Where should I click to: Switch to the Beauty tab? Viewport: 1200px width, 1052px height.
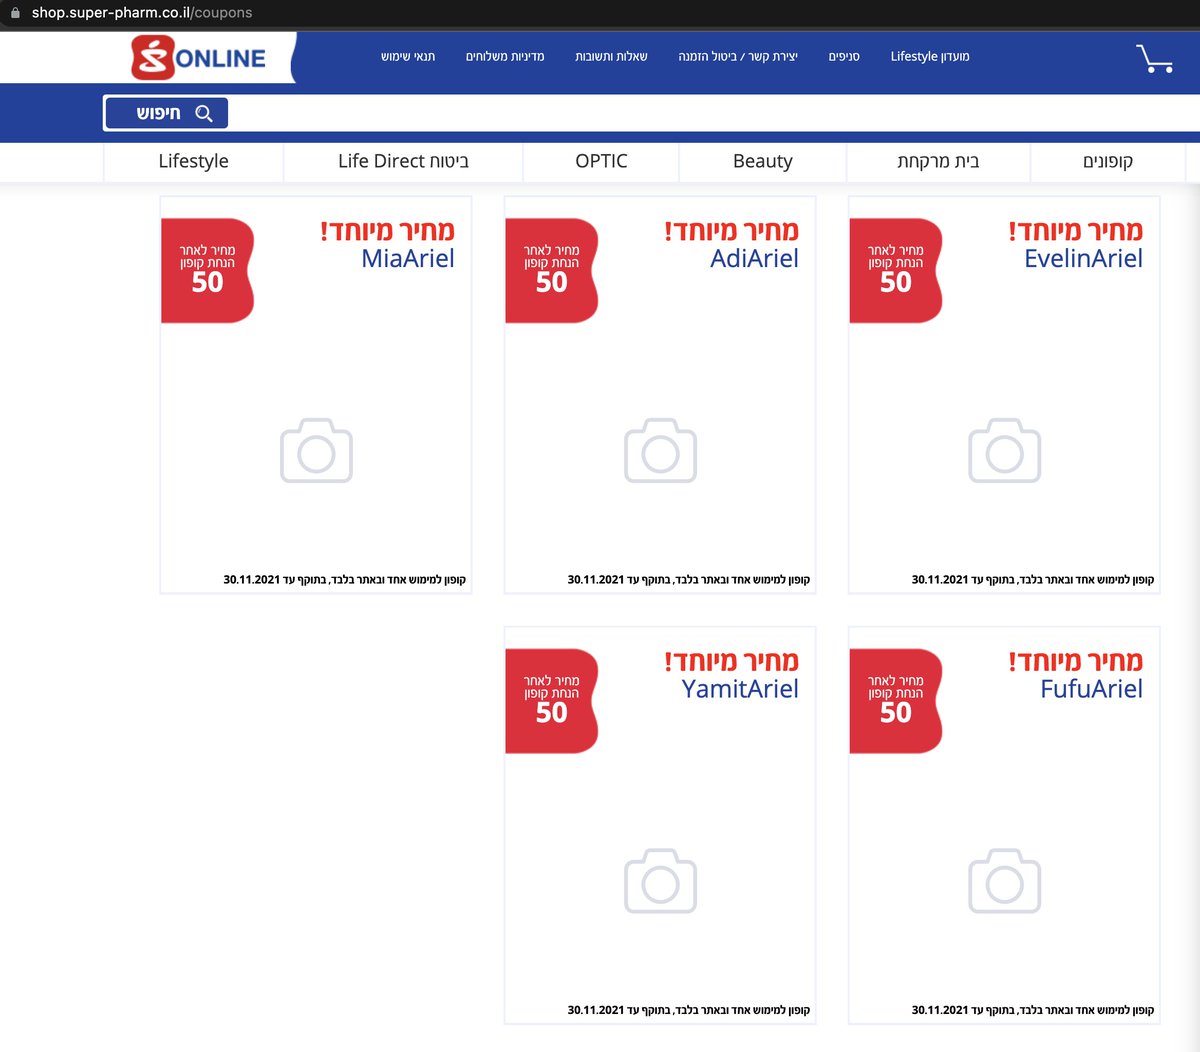click(763, 162)
